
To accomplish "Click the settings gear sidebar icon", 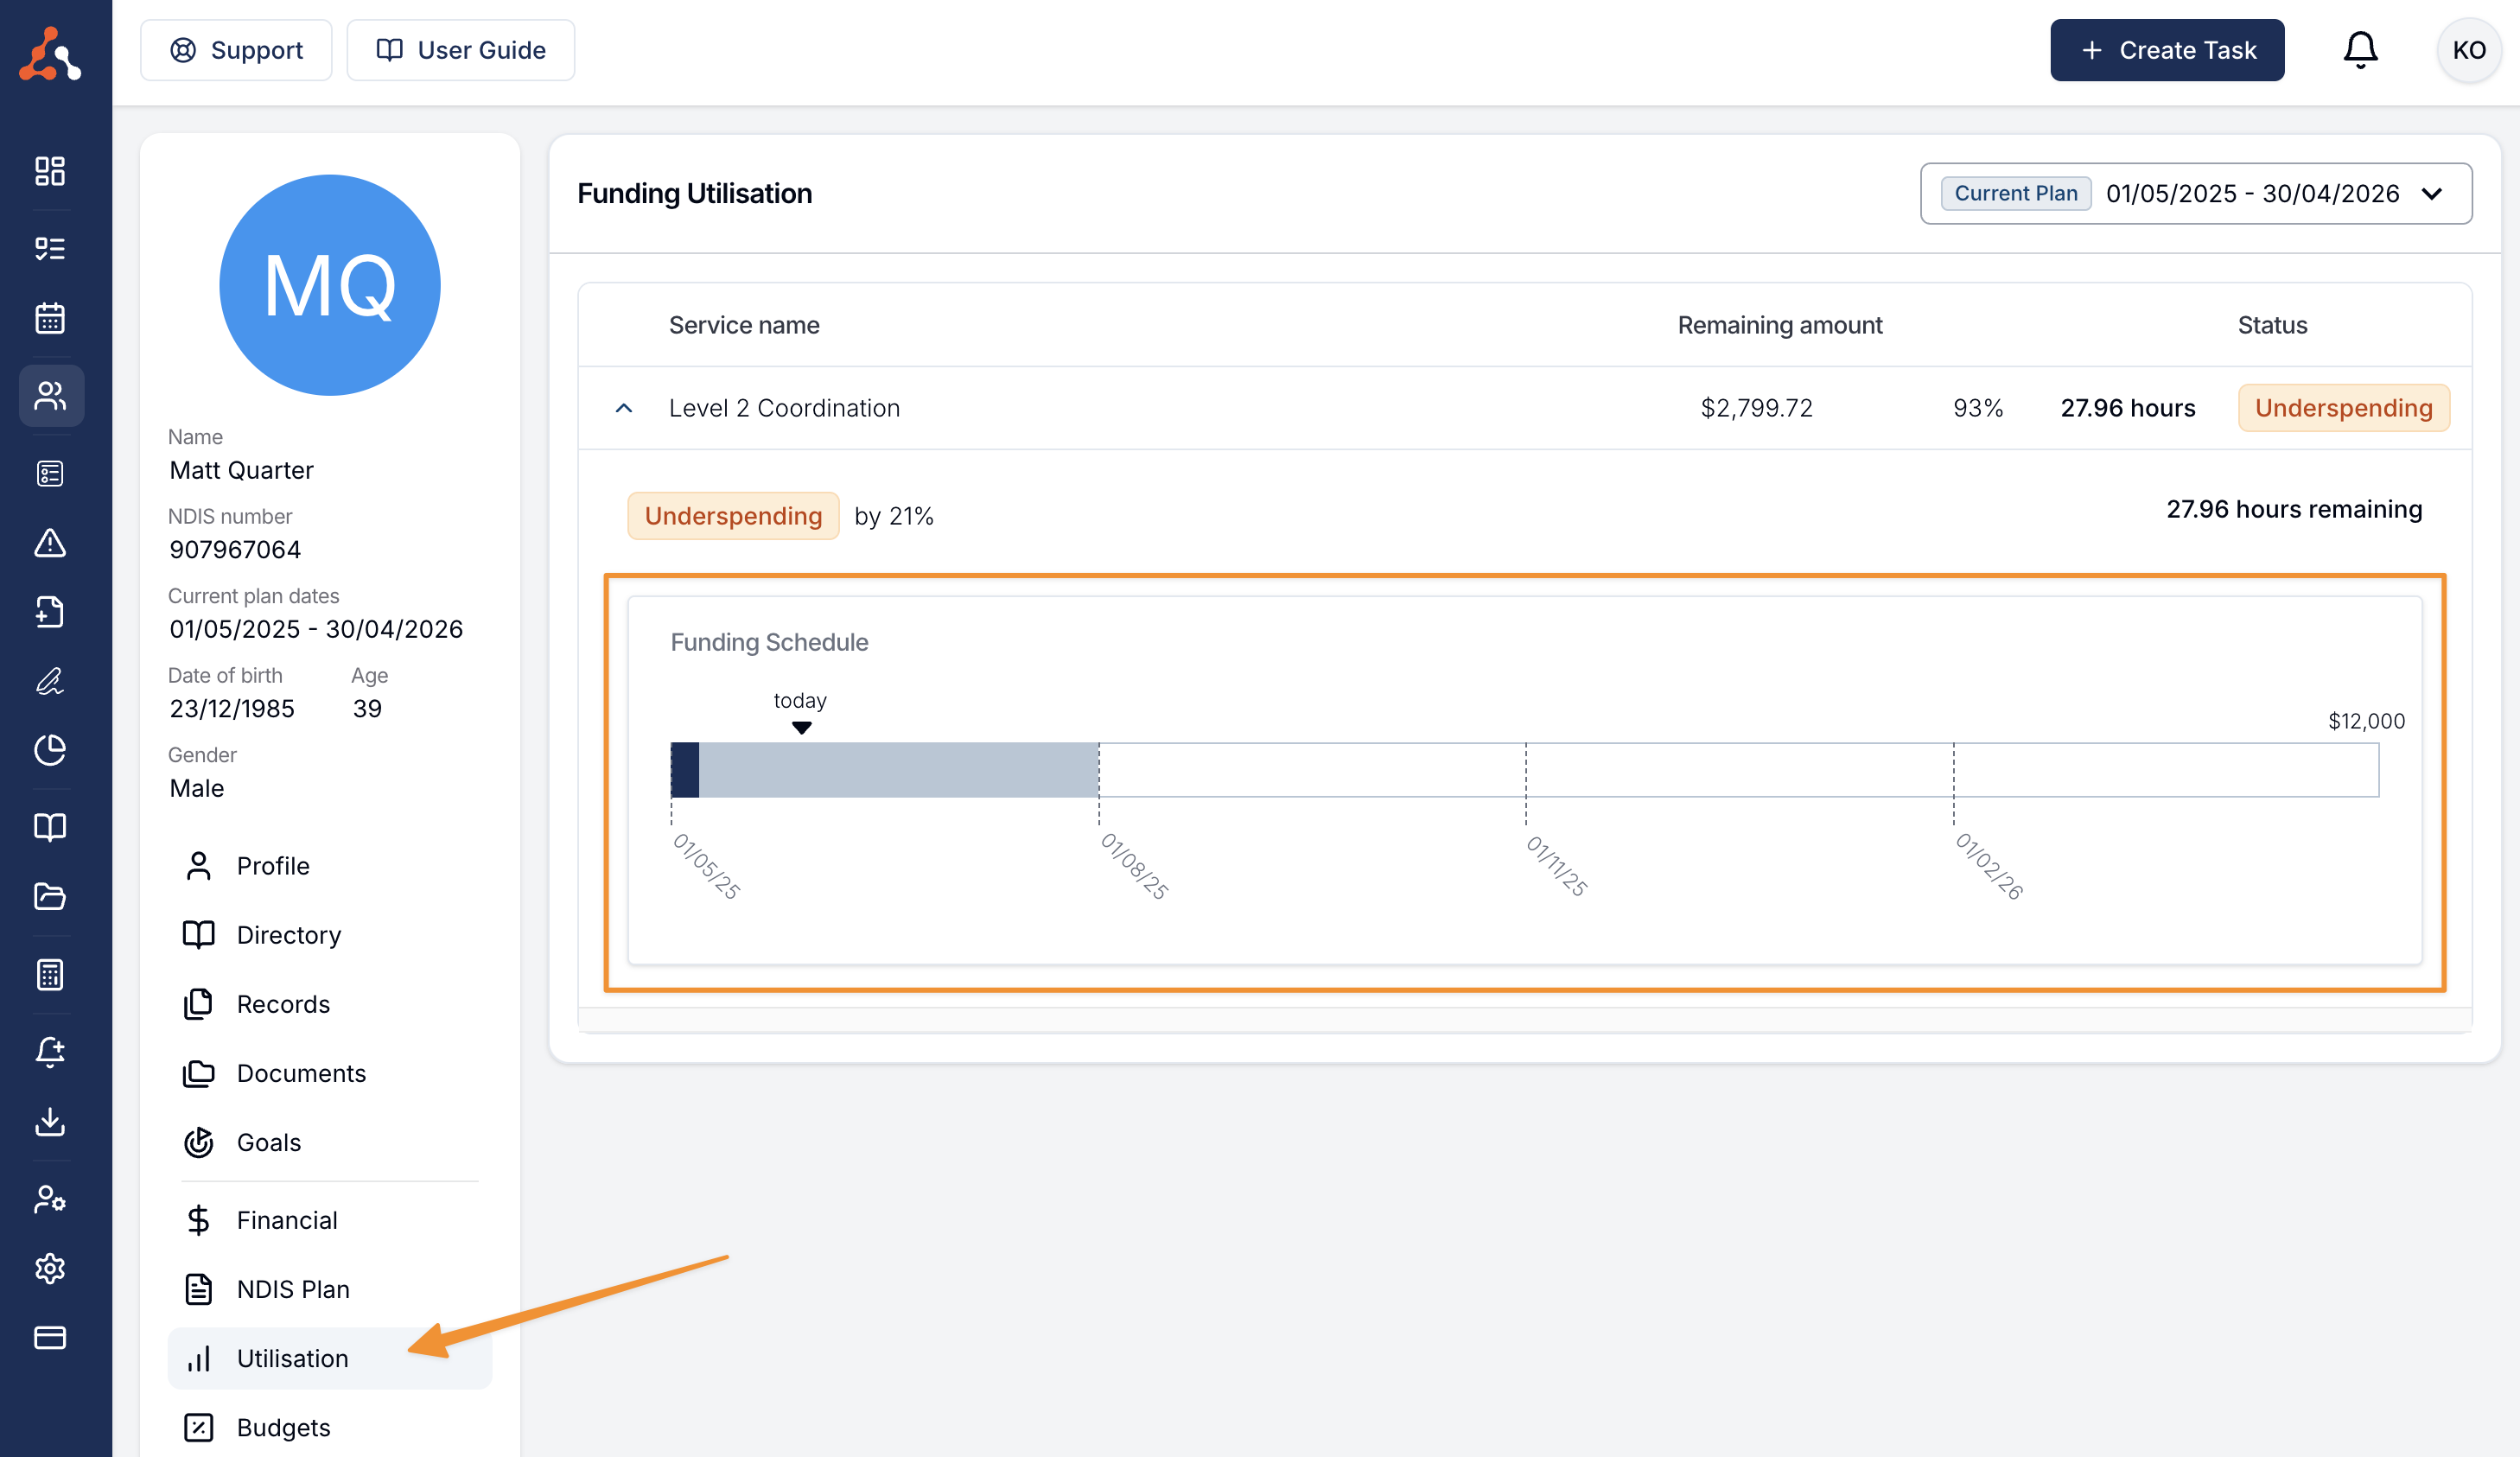I will point(50,1268).
